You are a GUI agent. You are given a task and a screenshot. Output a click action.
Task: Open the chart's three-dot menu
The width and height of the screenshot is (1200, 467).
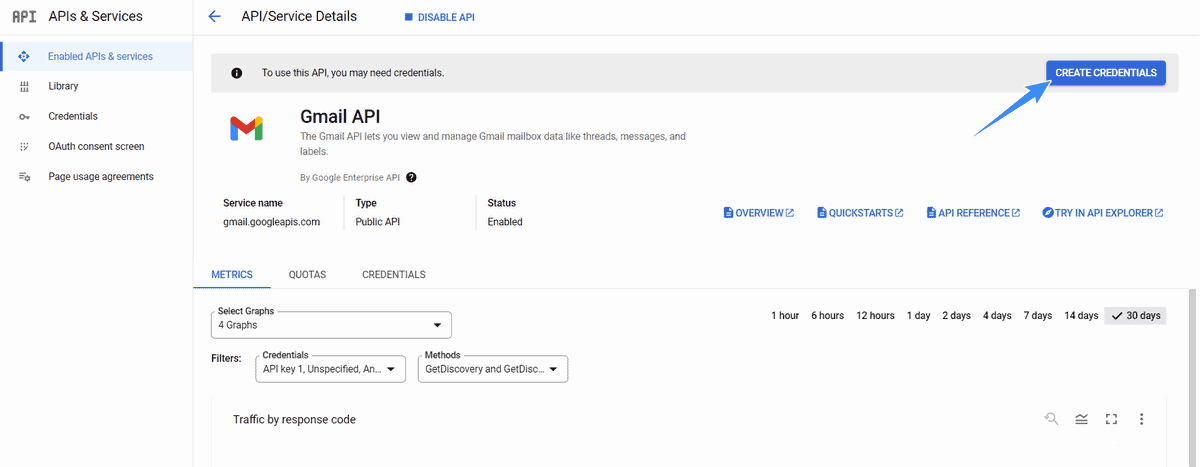1141,419
